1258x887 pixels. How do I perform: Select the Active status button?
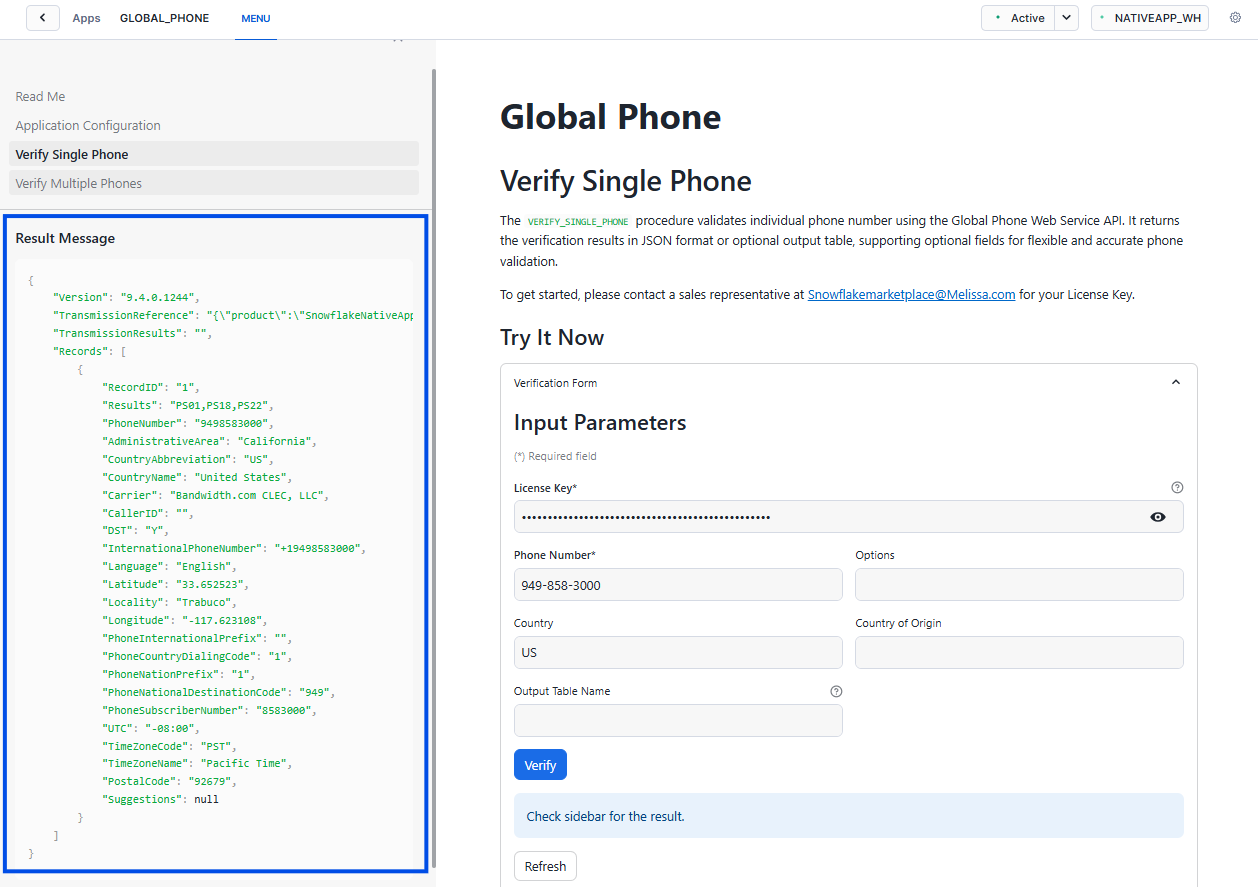click(x=1018, y=18)
